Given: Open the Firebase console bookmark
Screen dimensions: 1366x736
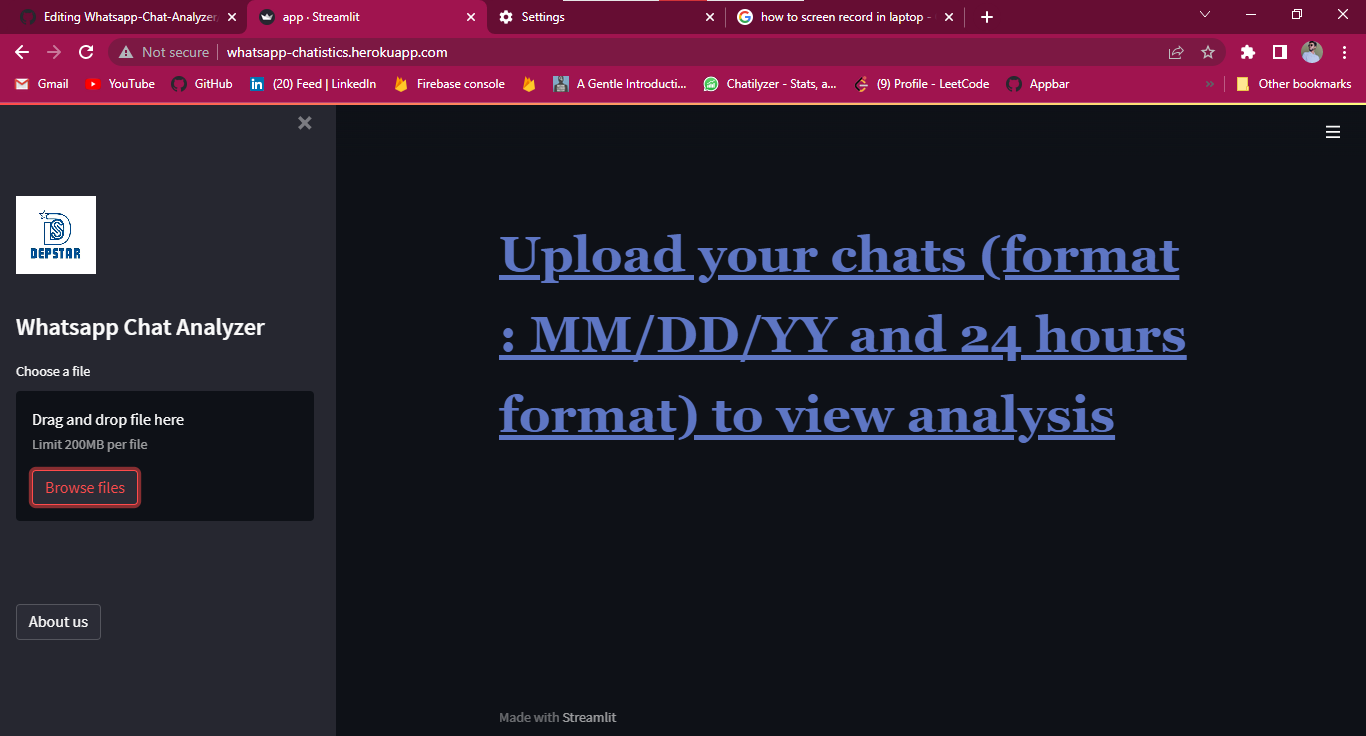Looking at the screenshot, I should point(448,84).
